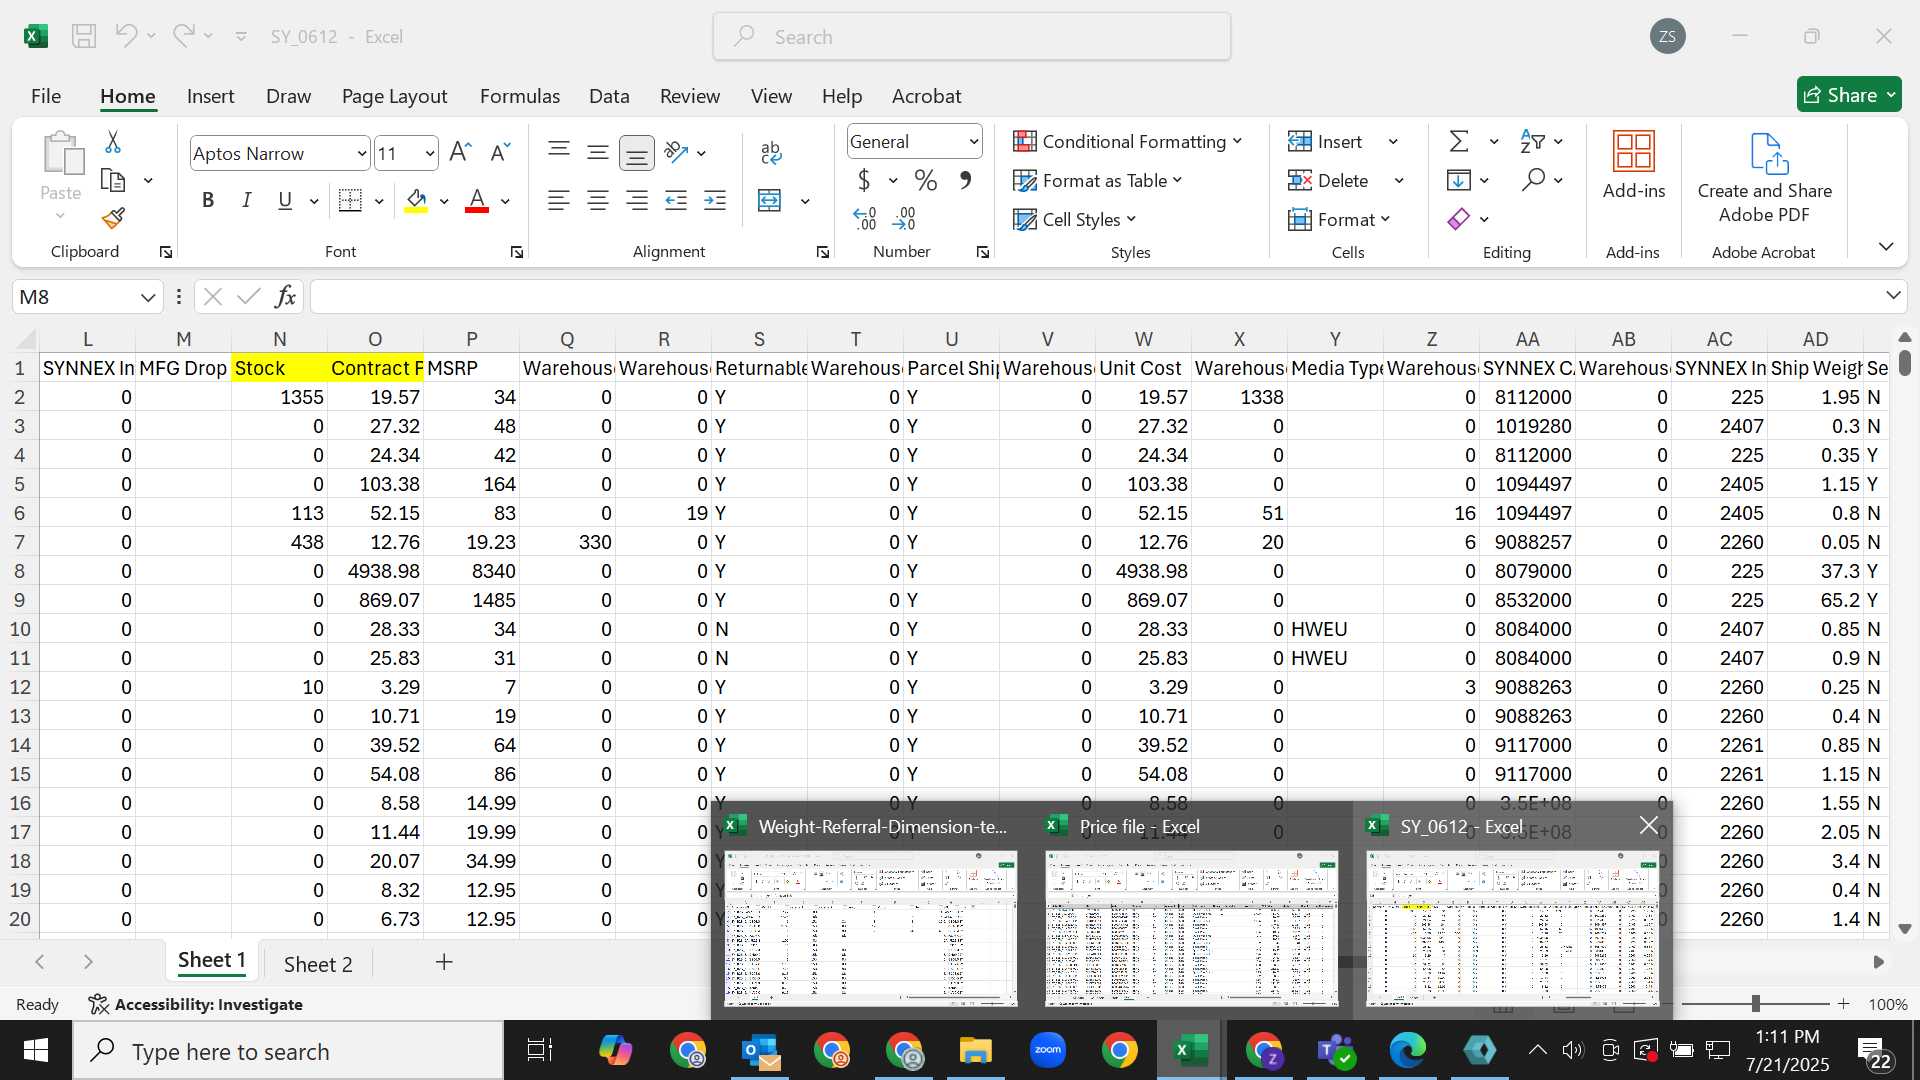The image size is (1920, 1080).
Task: Toggle Align Right horizontal alignment
Action: [637, 201]
